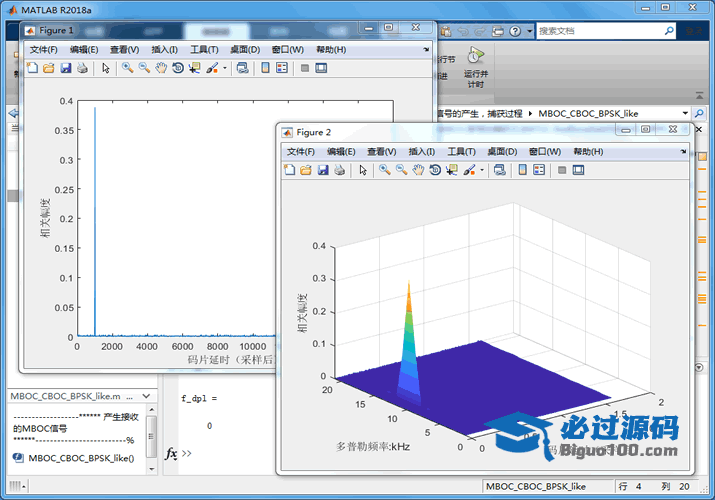Toggle Insert Colorbar in Figure 2 toolbar
Screen dimensions: 715x500
click(x=521, y=170)
